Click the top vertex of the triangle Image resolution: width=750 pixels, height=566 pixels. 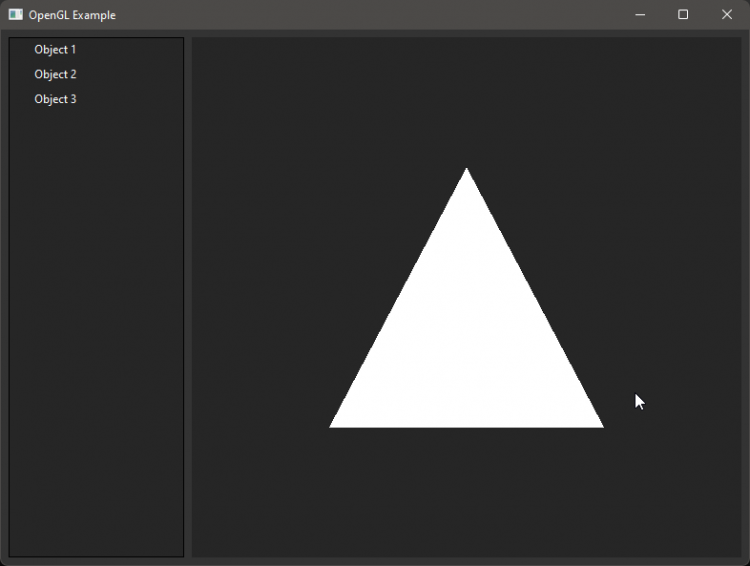click(466, 172)
